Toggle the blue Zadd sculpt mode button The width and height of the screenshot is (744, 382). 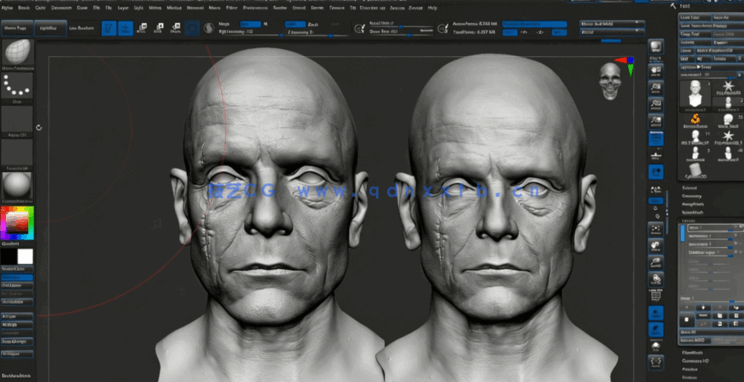pyautogui.click(x=295, y=24)
